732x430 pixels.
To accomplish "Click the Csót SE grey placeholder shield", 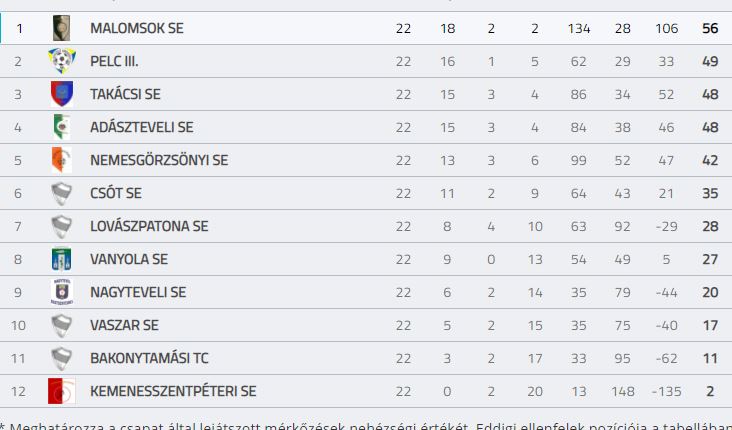I will click(62, 193).
